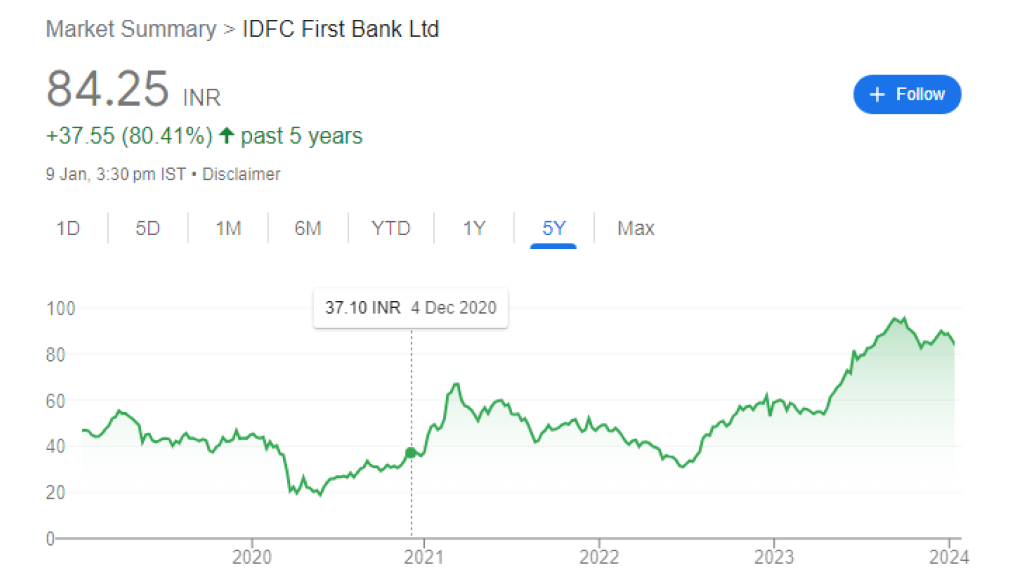1024x576 pixels.
Task: Click the IDFC First Bank Ltd title
Action: 341,29
